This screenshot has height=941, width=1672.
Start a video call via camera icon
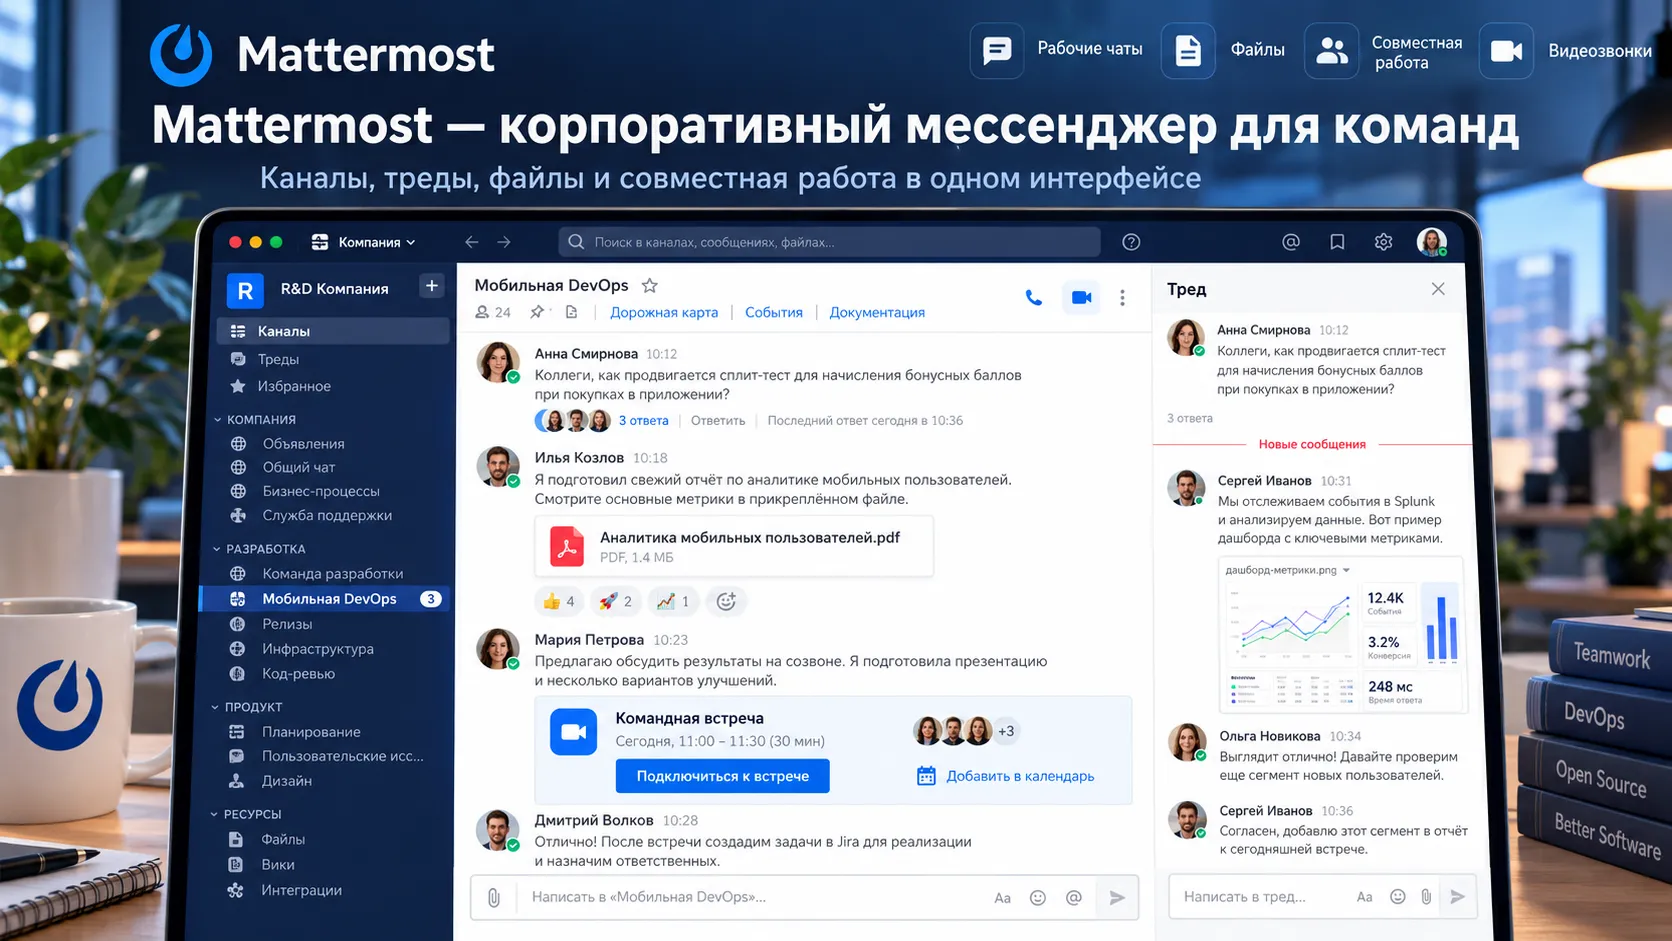pyautogui.click(x=1081, y=297)
